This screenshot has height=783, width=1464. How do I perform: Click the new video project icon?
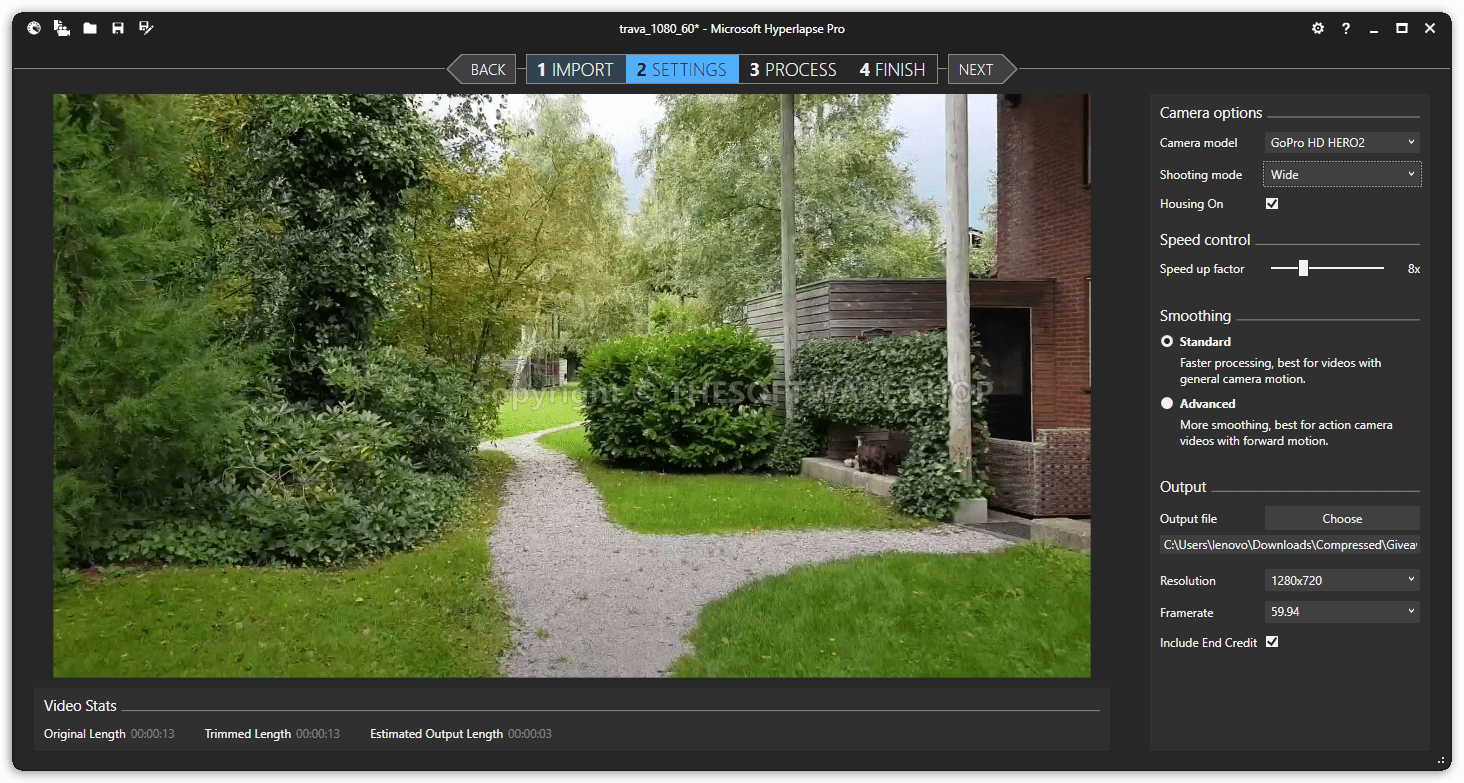pos(62,29)
